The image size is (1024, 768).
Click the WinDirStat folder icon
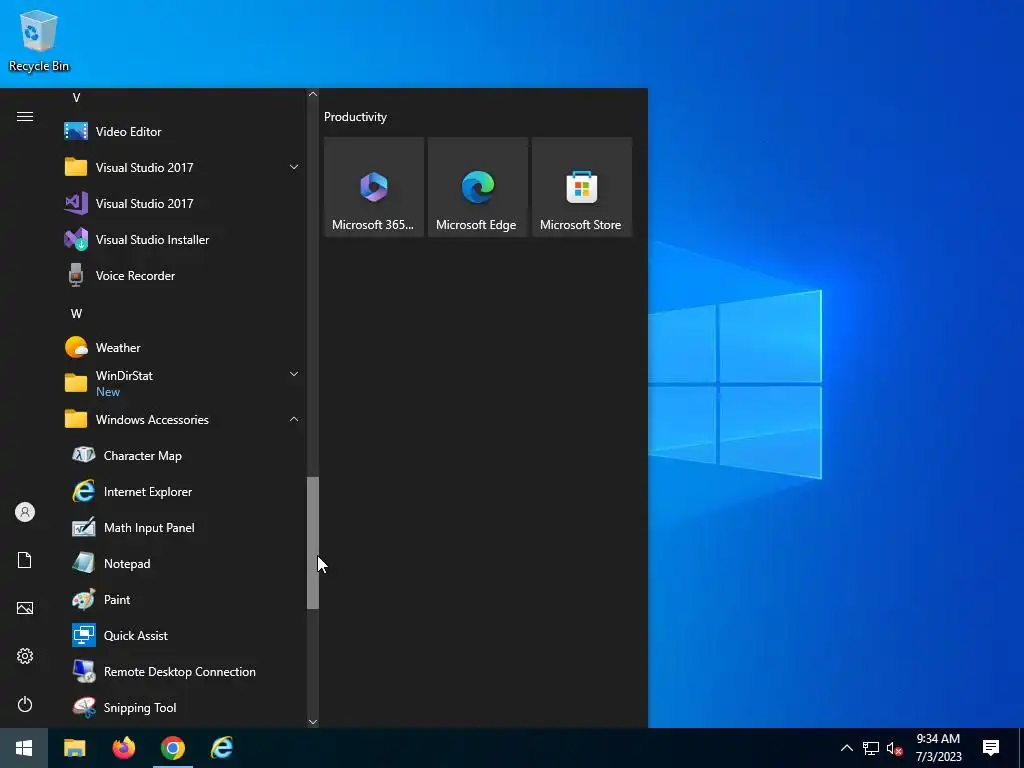pyautogui.click(x=76, y=383)
